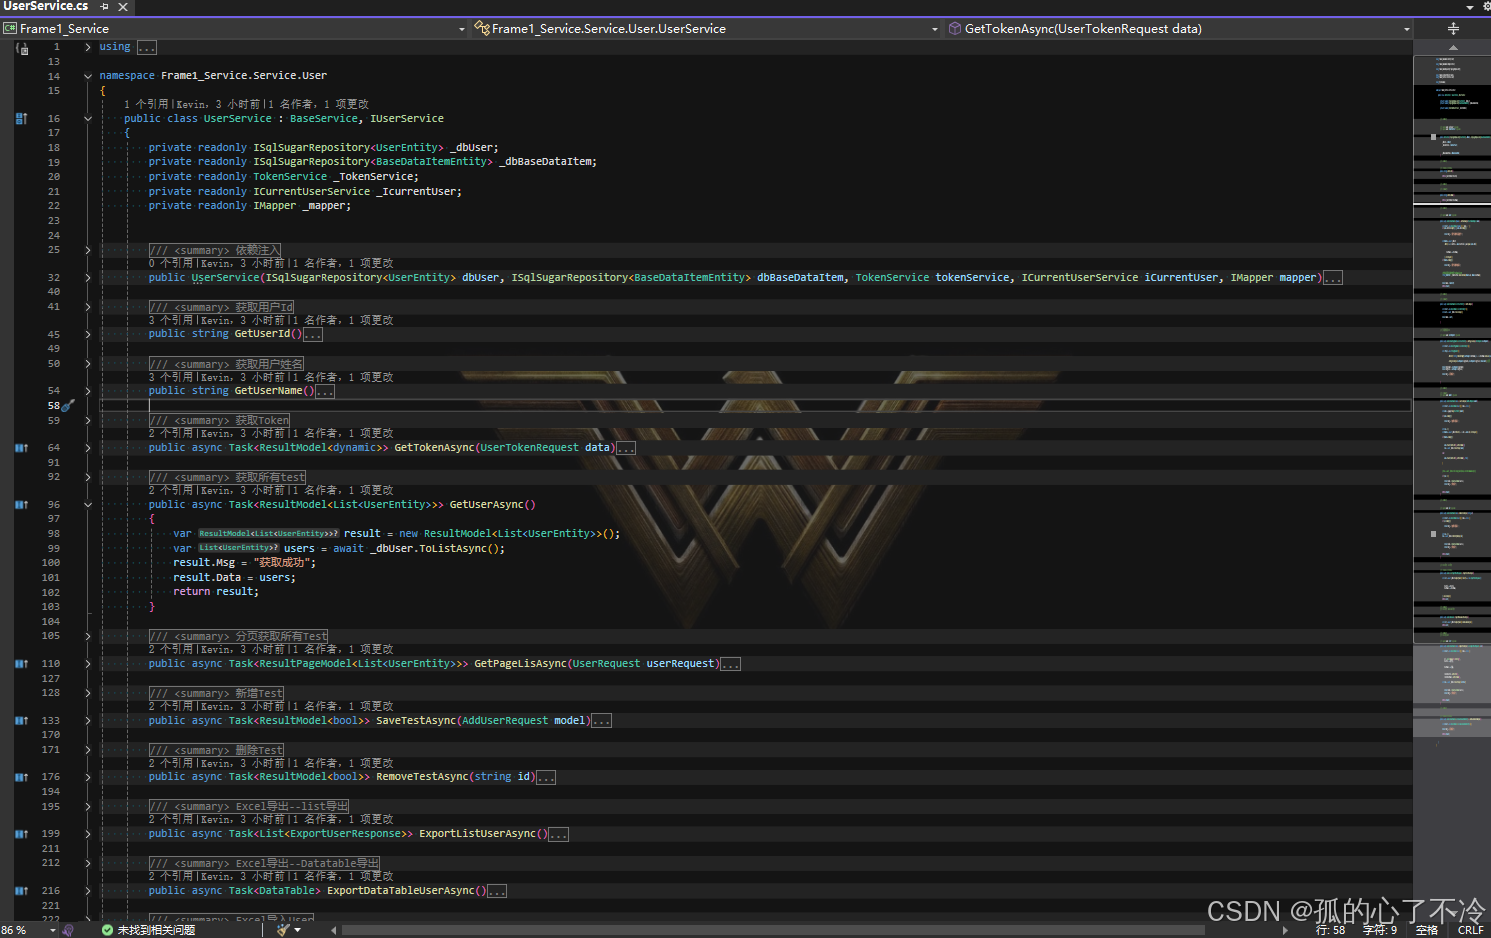1491x938 pixels.
Task: Click the CodeLens references above GetUserAsync
Action: [x=271, y=490]
